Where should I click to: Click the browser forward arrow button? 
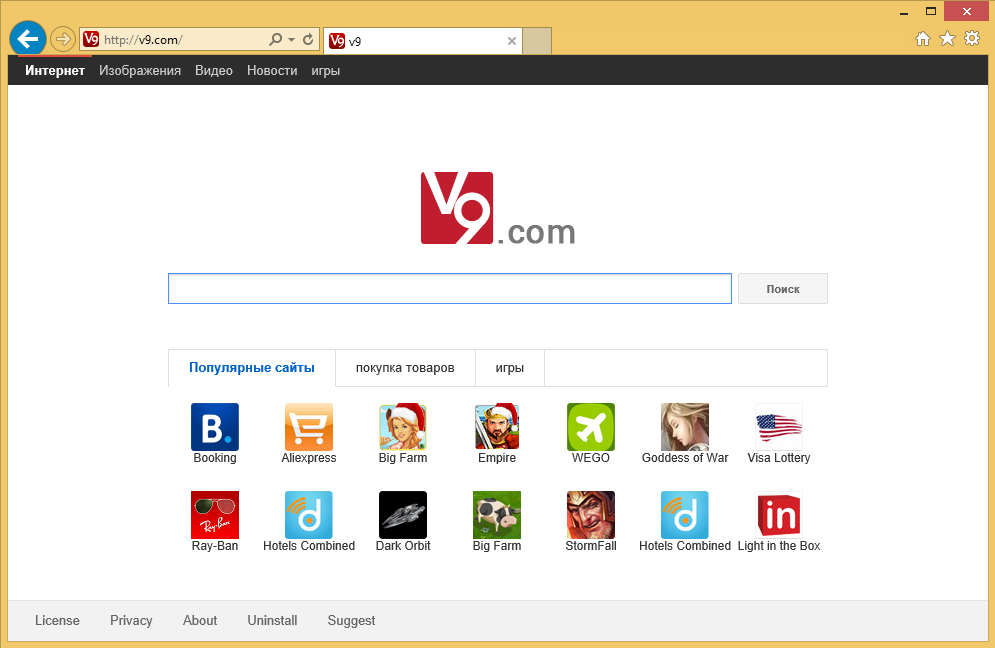62,39
